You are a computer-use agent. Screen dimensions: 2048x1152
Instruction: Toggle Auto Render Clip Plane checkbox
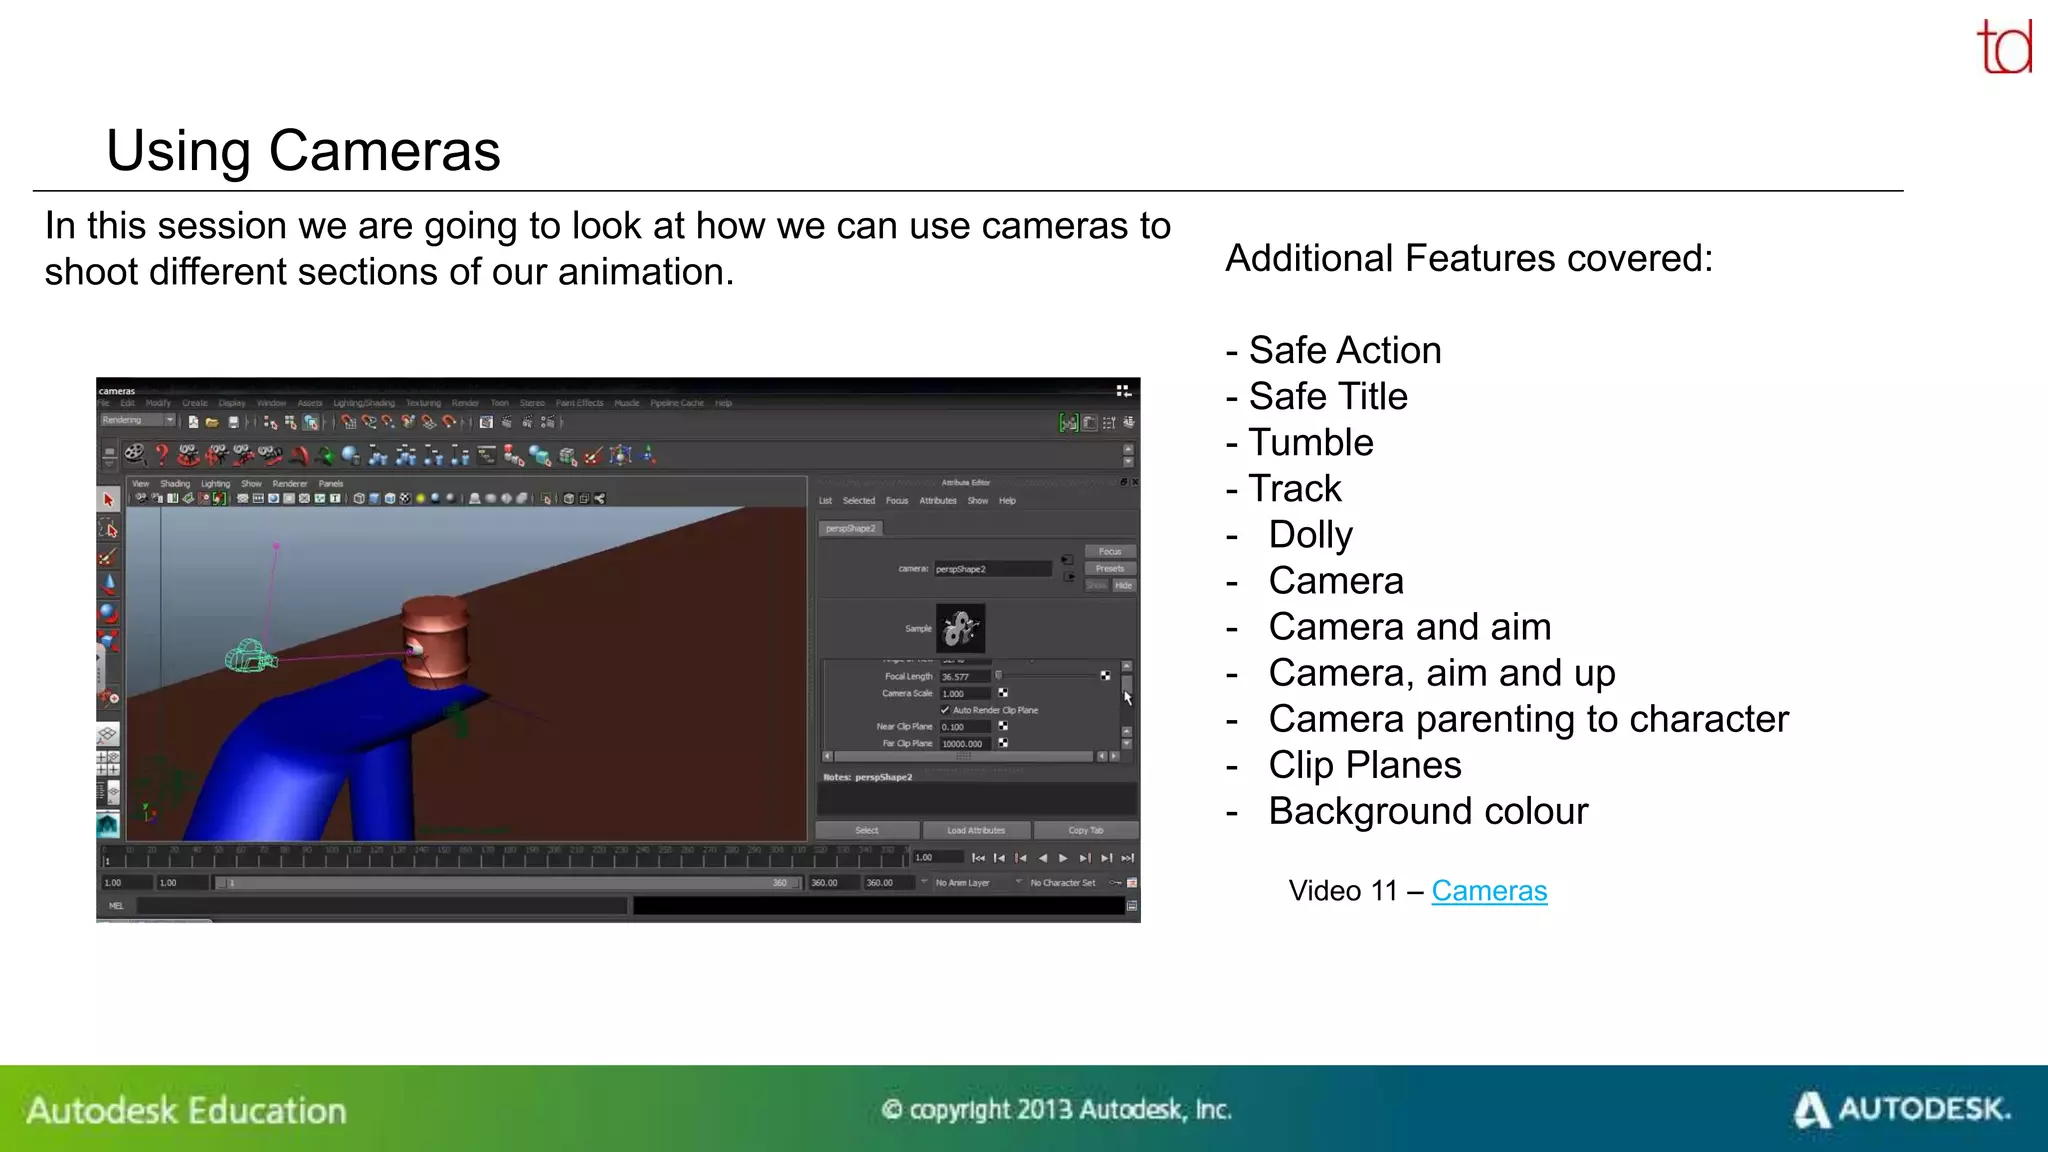pos(945,710)
